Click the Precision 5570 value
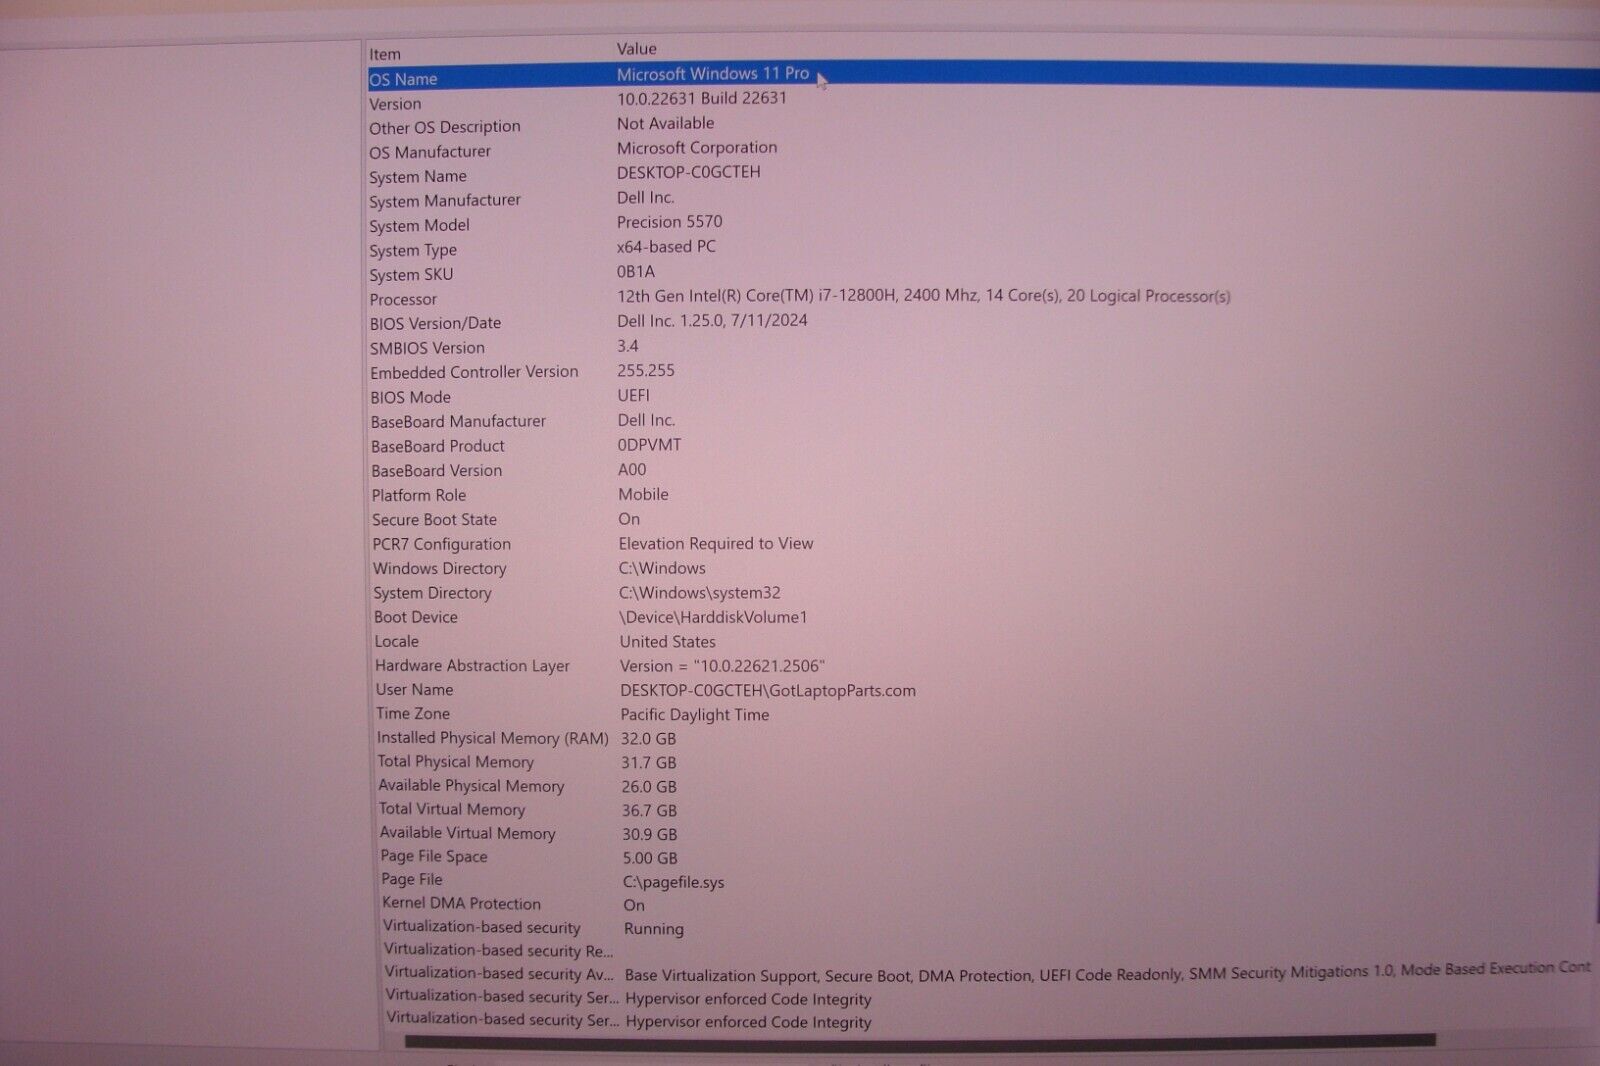Viewport: 1600px width, 1066px height. coord(669,222)
